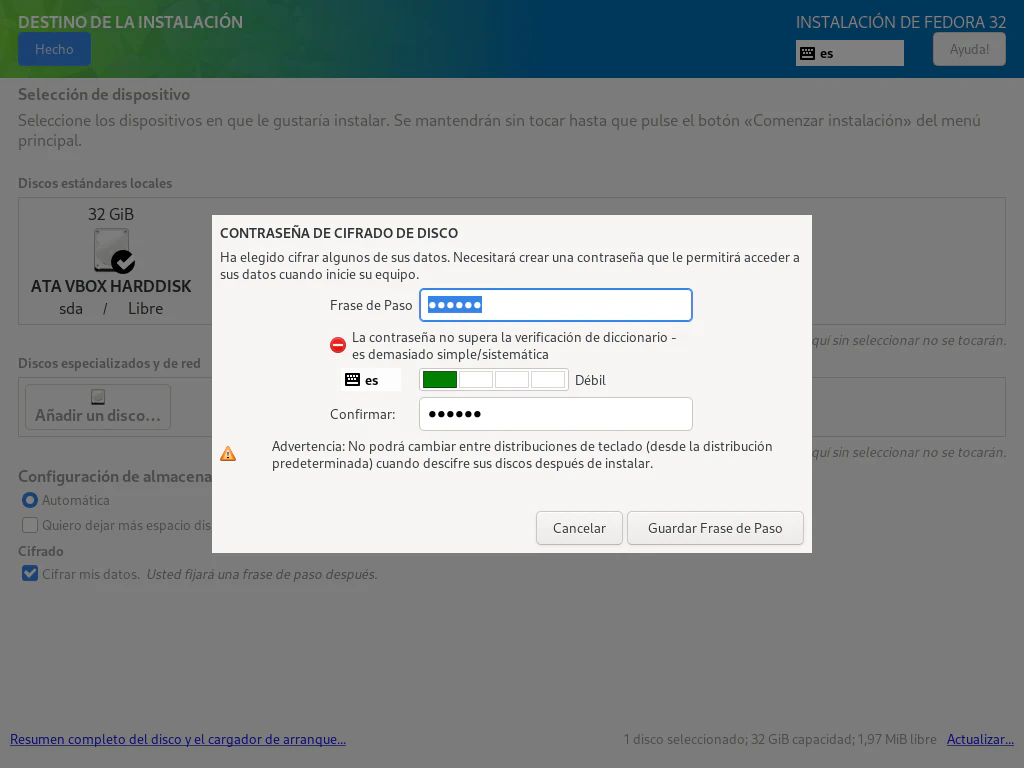Click the keyboard icon in the dialog
This screenshot has height=768, width=1024.
[x=352, y=380]
